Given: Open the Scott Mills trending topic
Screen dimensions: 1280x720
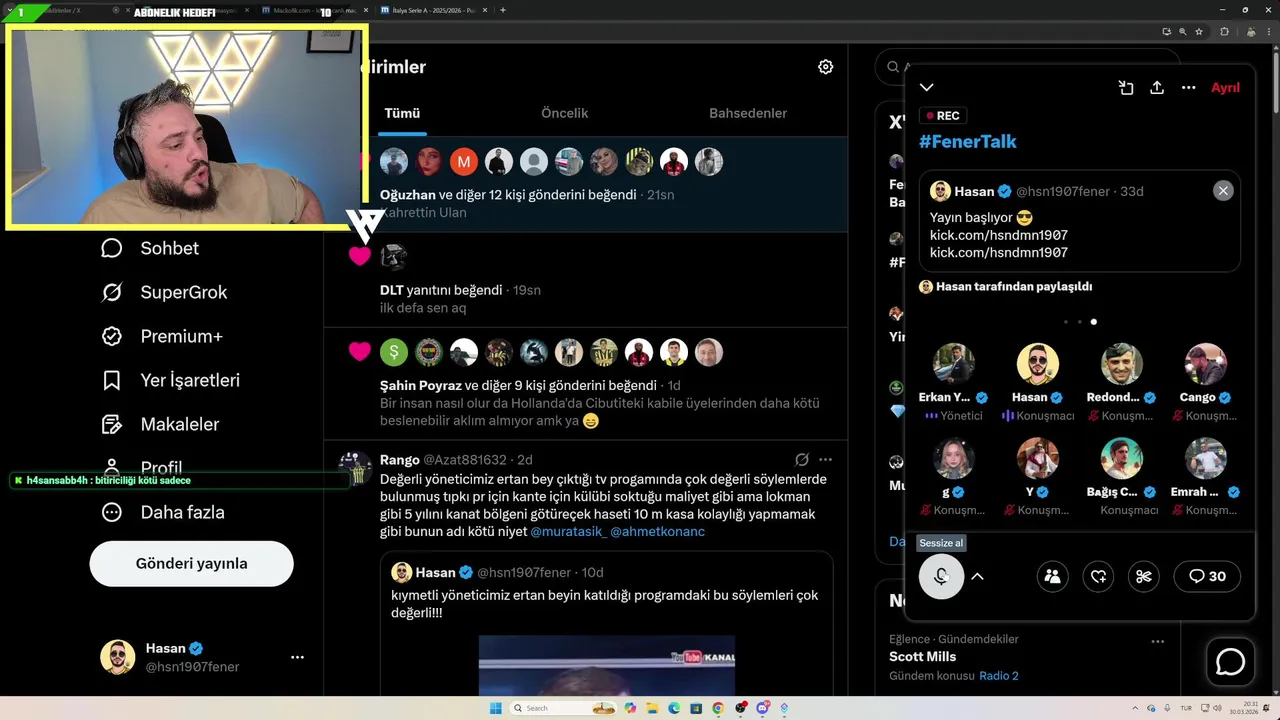Looking at the screenshot, I should click(922, 657).
